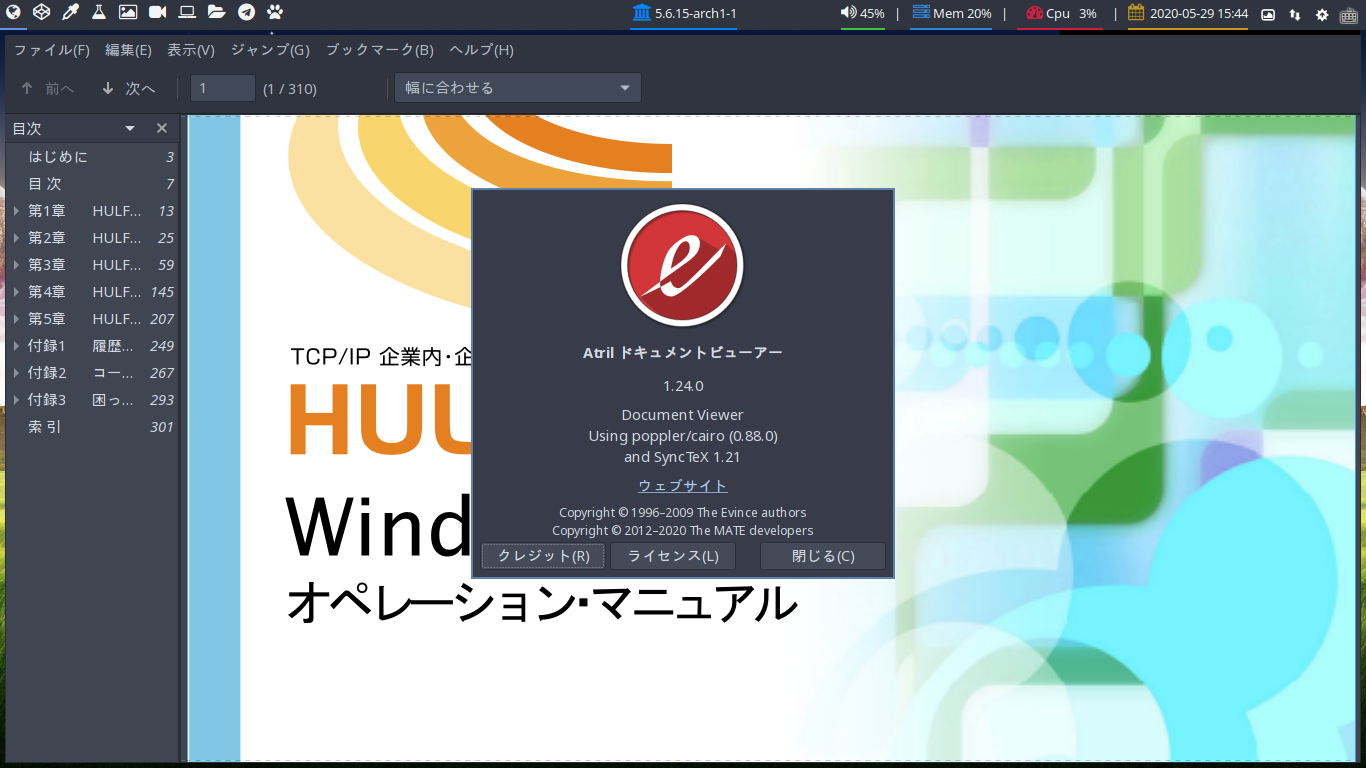The image size is (1366, 768).
Task: Open the ジャンプ(G) menu
Action: 270,50
